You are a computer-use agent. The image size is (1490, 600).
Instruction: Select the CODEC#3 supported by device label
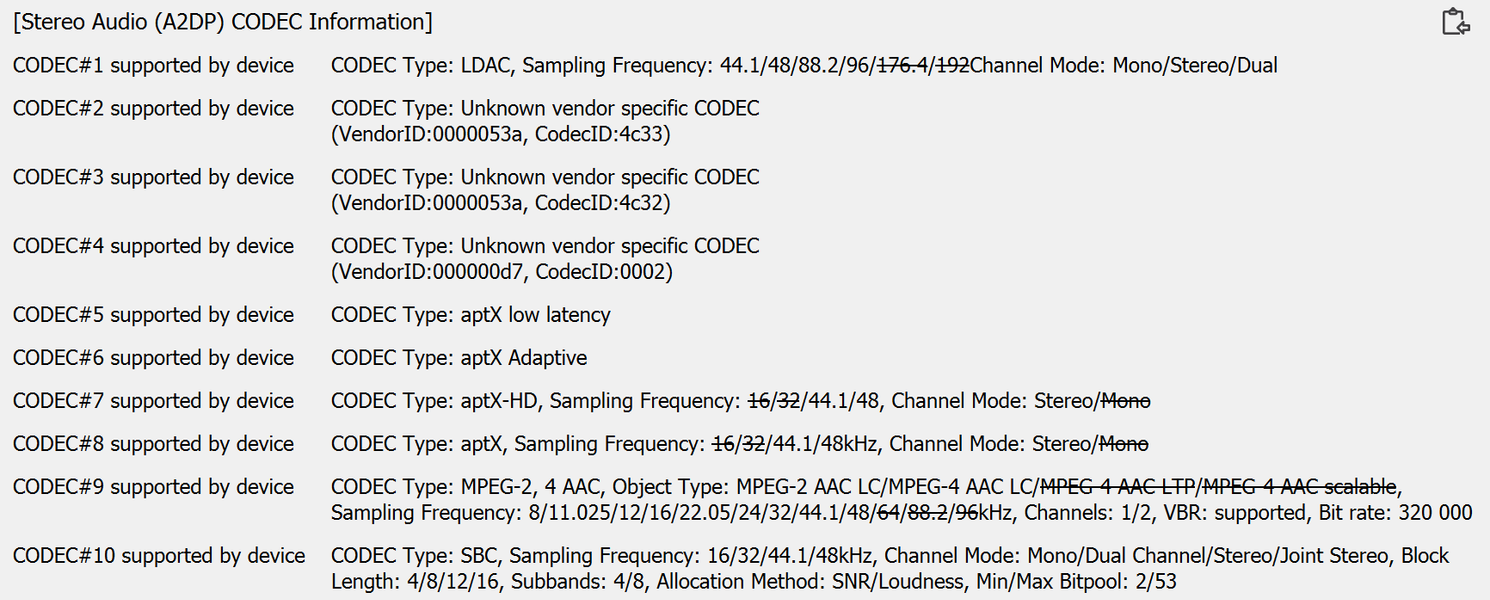pos(153,178)
